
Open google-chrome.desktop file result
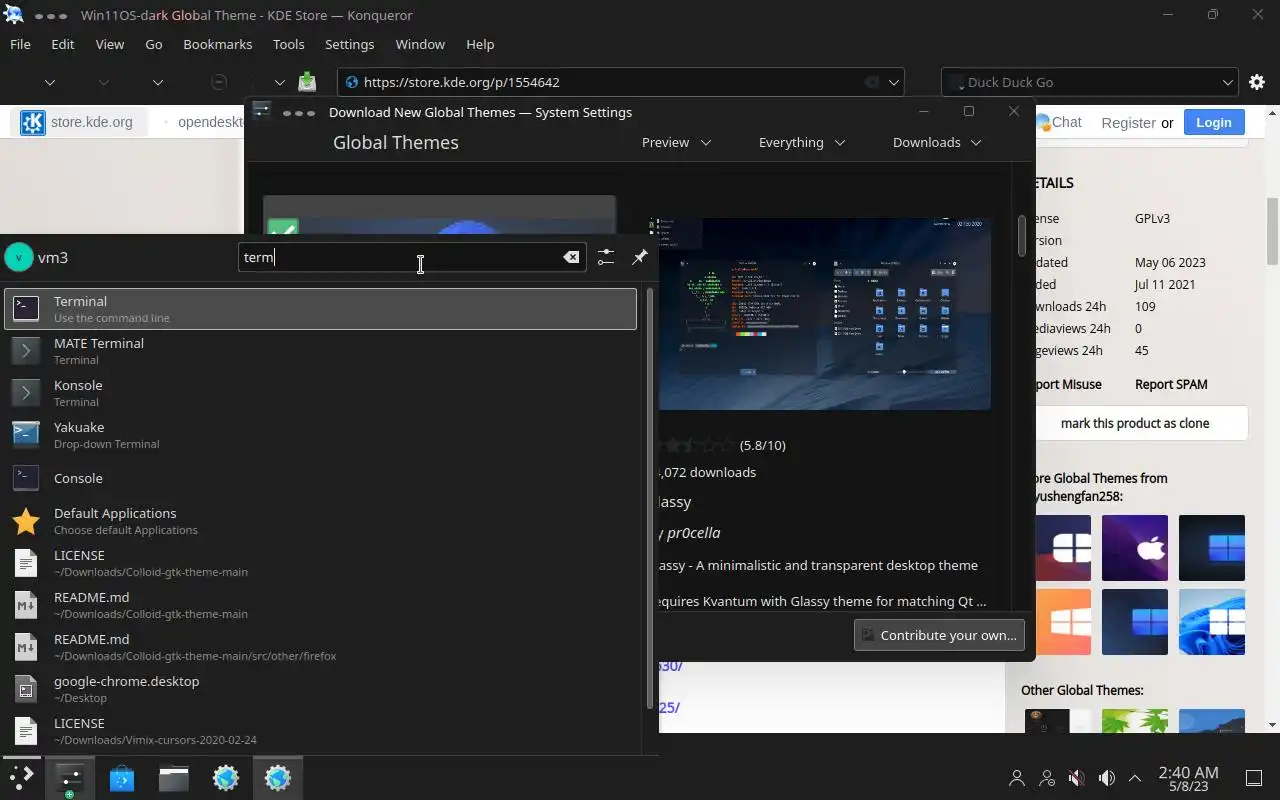point(320,689)
